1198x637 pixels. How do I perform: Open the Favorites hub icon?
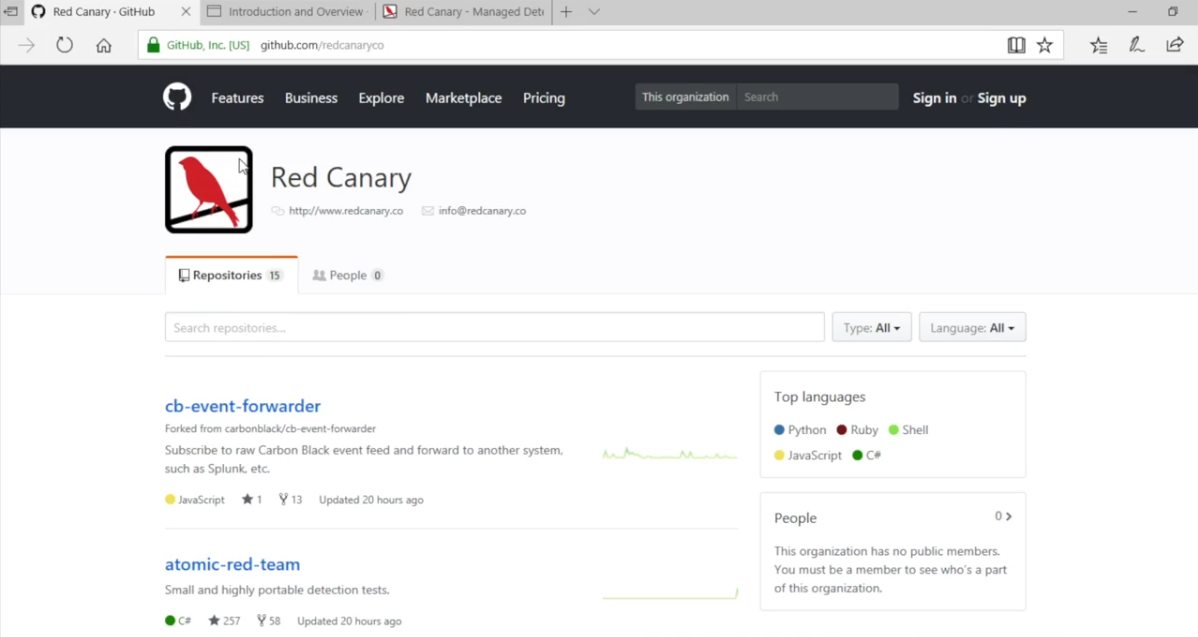(1099, 45)
